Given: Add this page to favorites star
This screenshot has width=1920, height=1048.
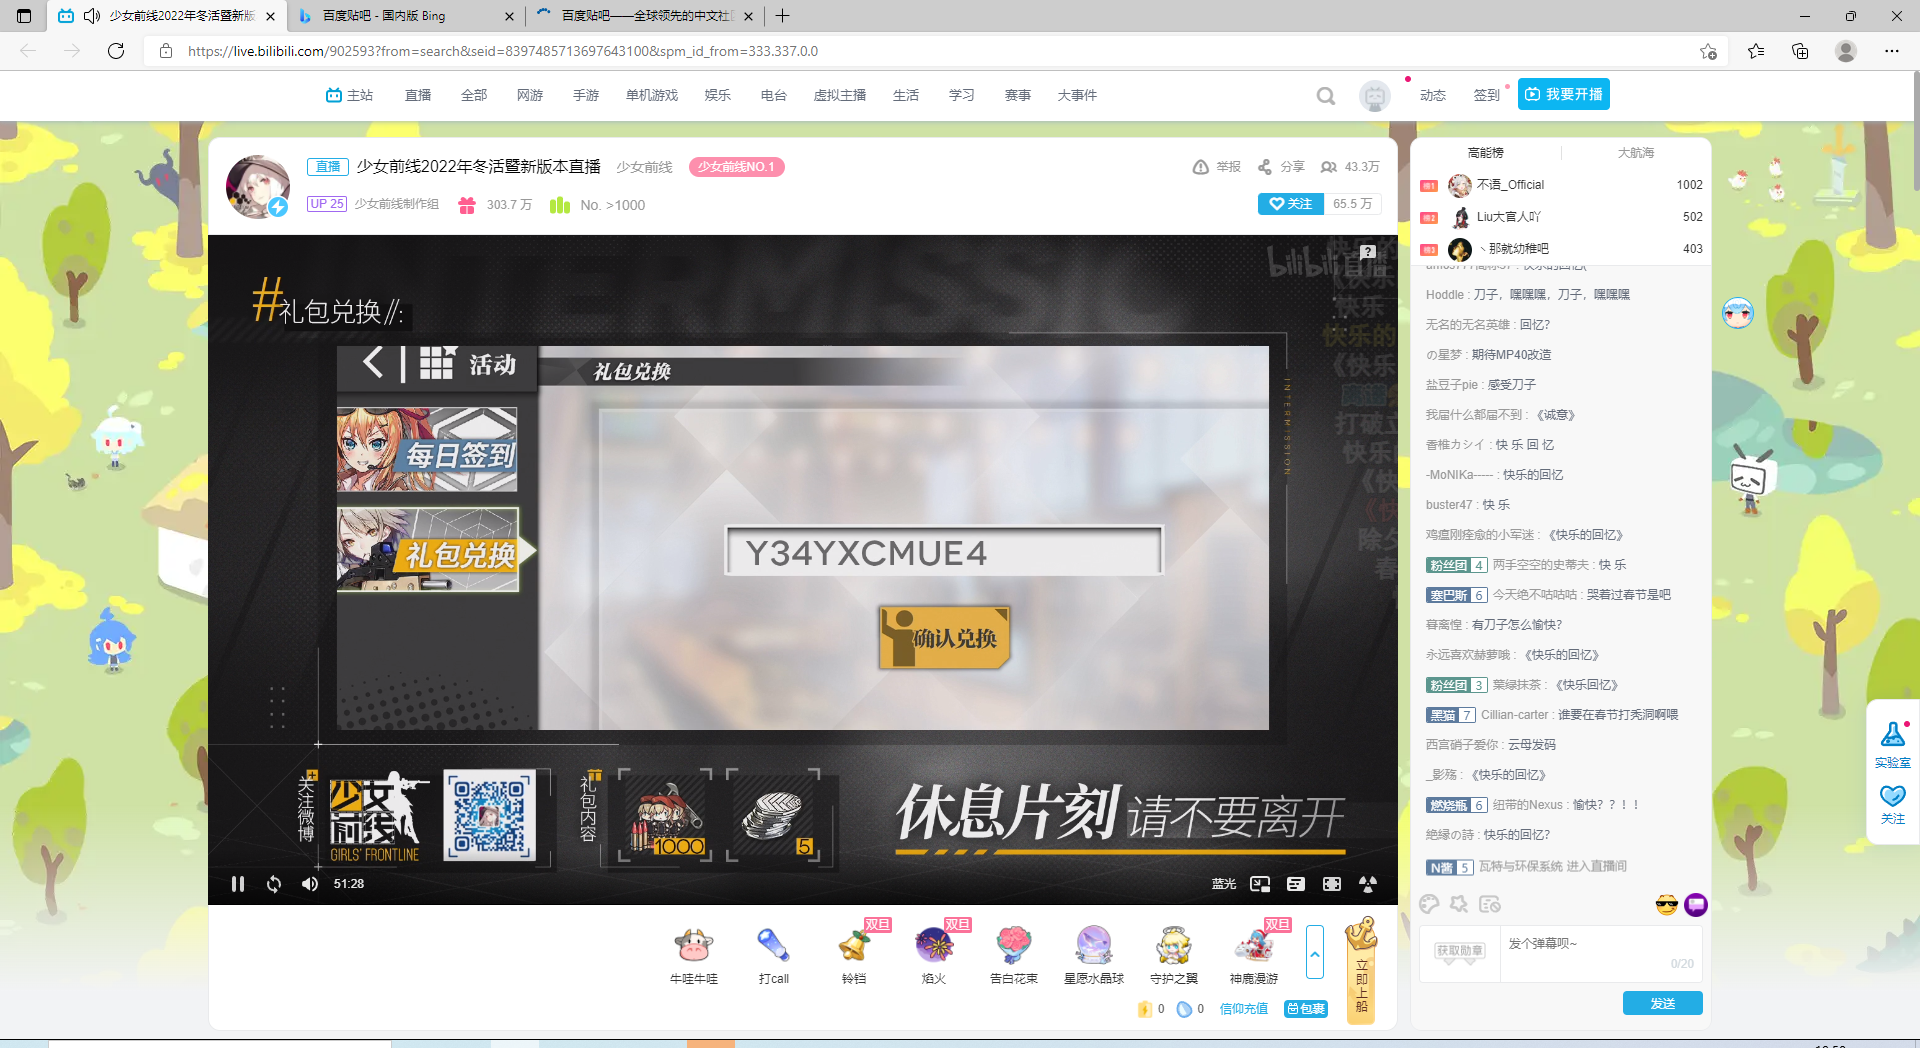Looking at the screenshot, I should pyautogui.click(x=1708, y=51).
